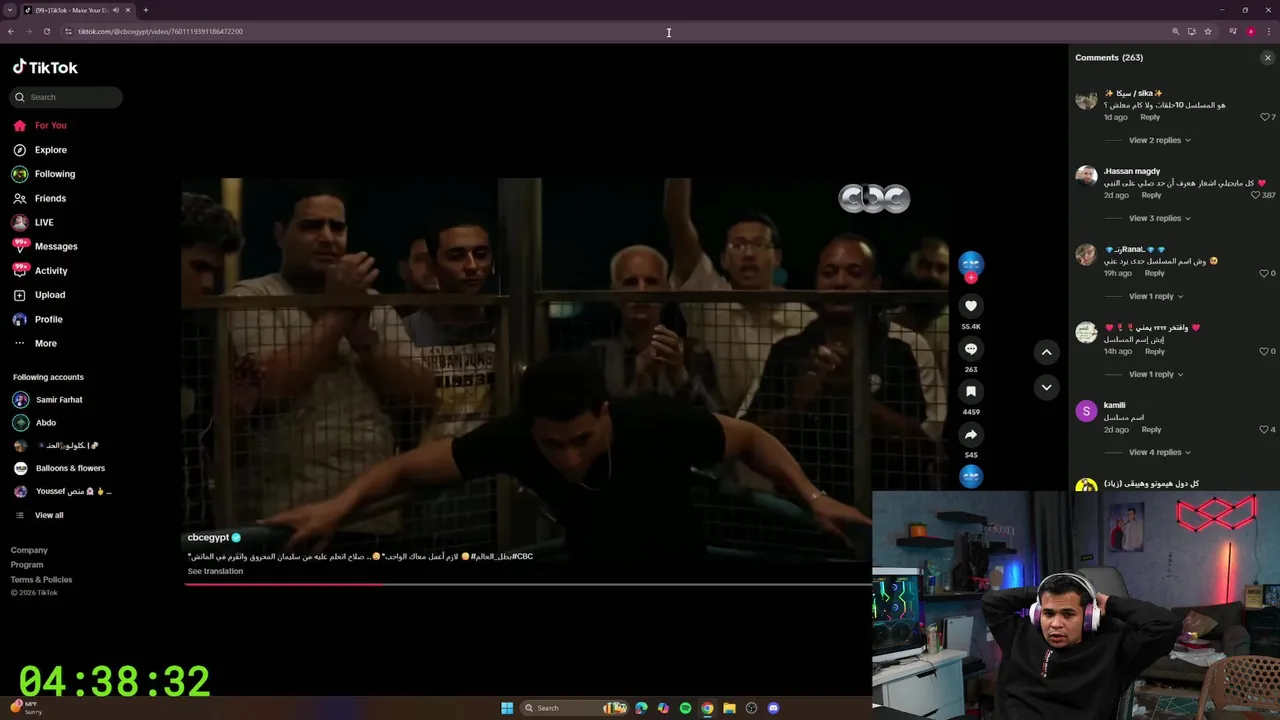Follow the creator using the red plus
Image resolution: width=1280 pixels, height=720 pixels.
[971, 278]
